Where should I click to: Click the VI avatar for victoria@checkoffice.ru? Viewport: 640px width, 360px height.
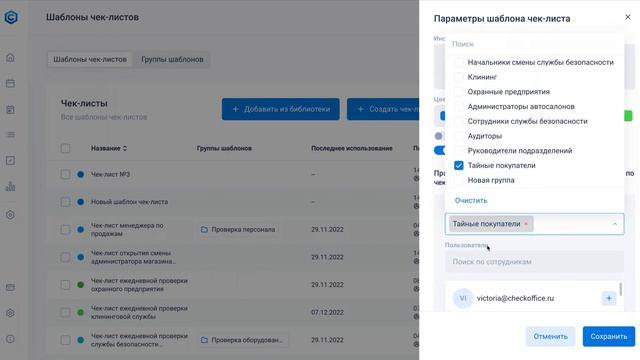pyautogui.click(x=462, y=298)
